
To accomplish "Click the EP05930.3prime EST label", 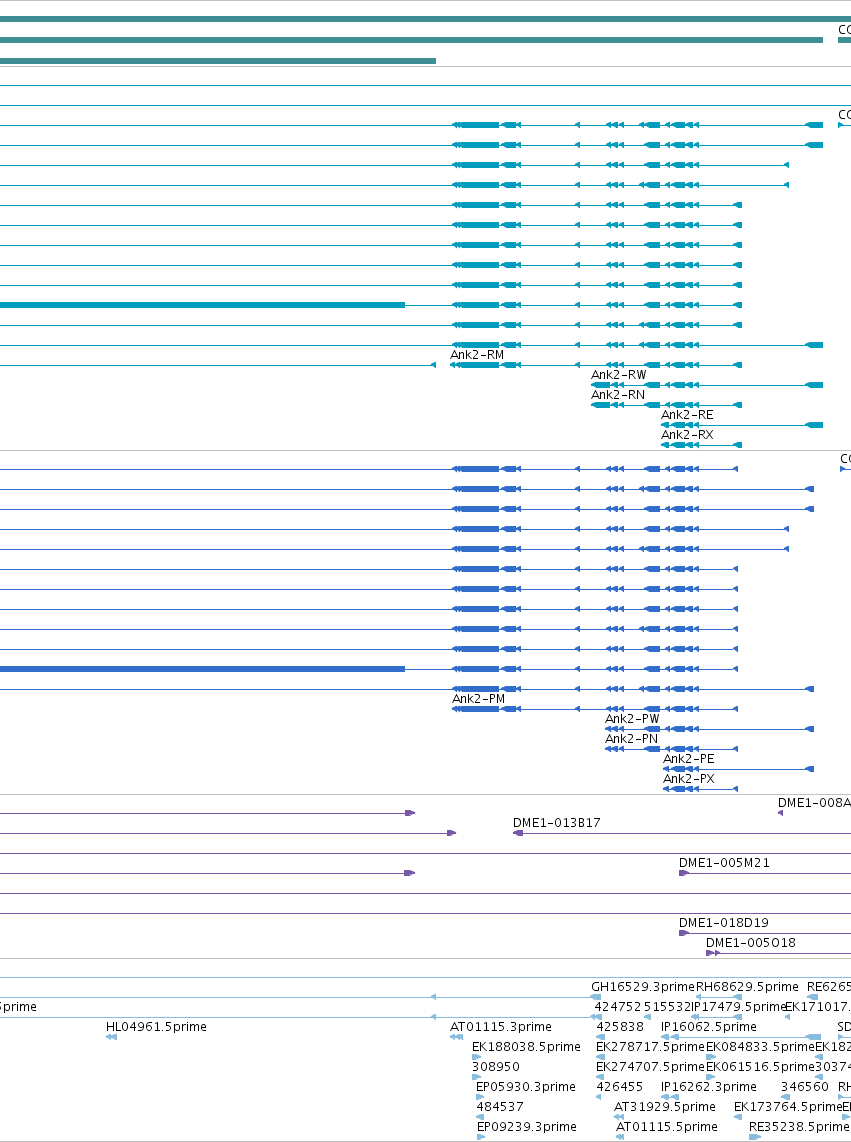I will point(525,1087).
